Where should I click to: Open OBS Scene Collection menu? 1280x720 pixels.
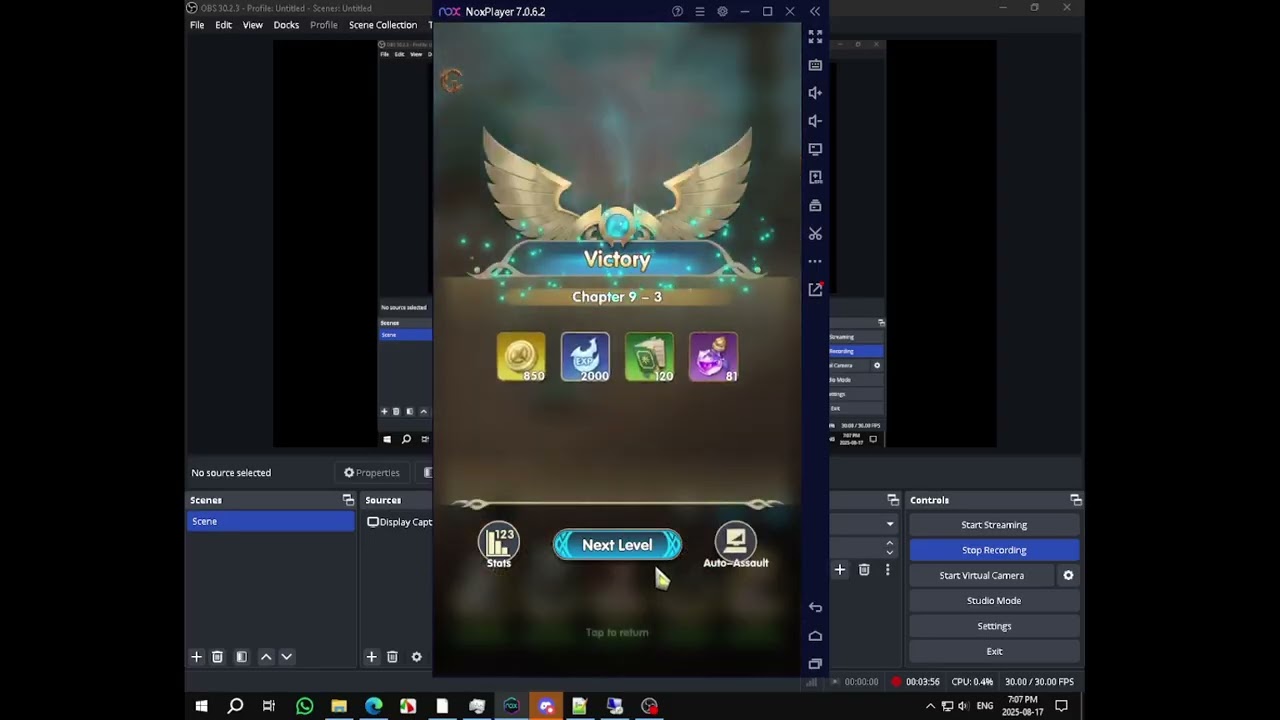click(383, 25)
